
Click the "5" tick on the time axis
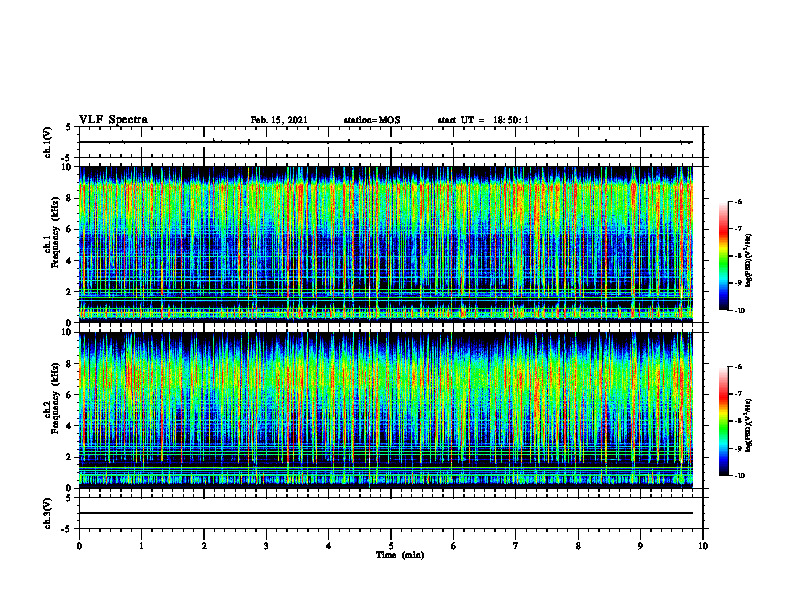tap(391, 546)
